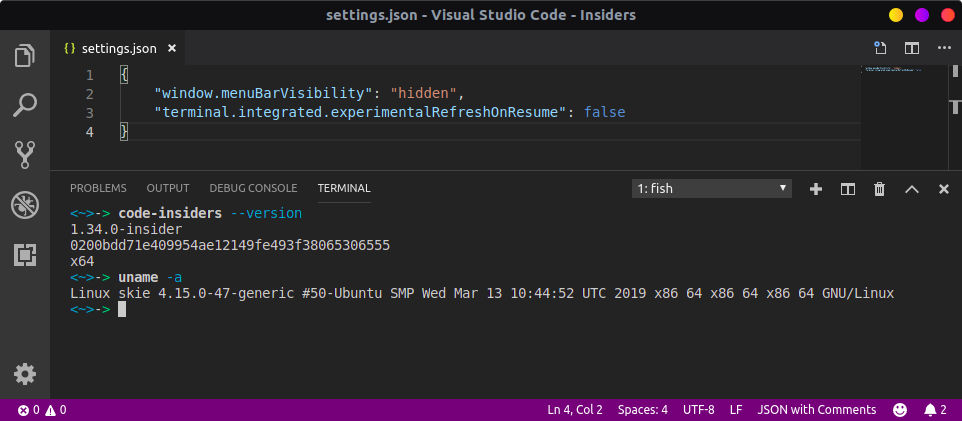Kill the terminal with trash icon
The width and height of the screenshot is (962, 421).
pos(880,189)
